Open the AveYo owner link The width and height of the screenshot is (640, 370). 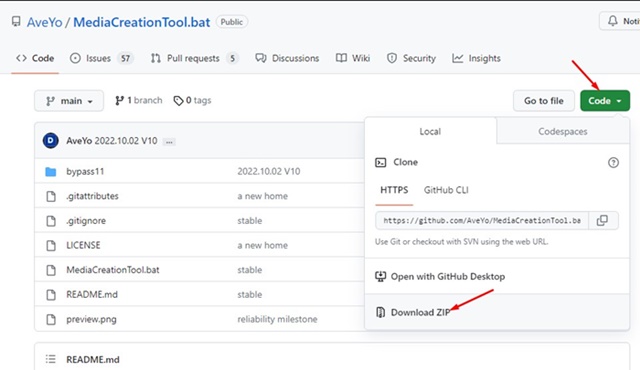coord(44,22)
